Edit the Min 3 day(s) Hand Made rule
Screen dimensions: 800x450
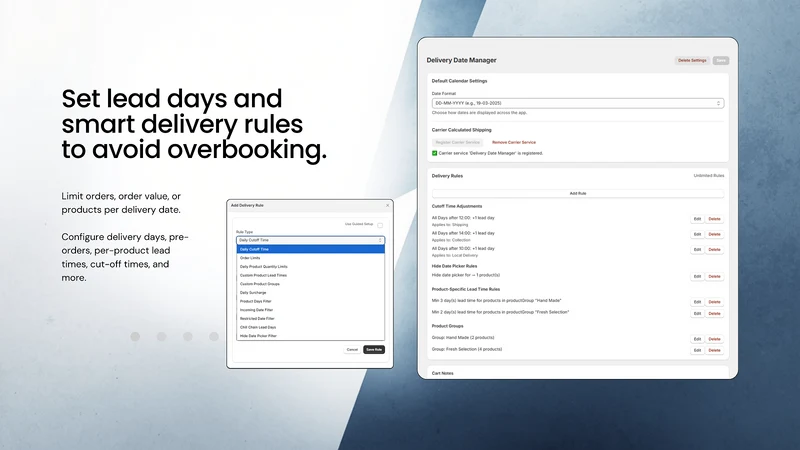click(x=697, y=302)
